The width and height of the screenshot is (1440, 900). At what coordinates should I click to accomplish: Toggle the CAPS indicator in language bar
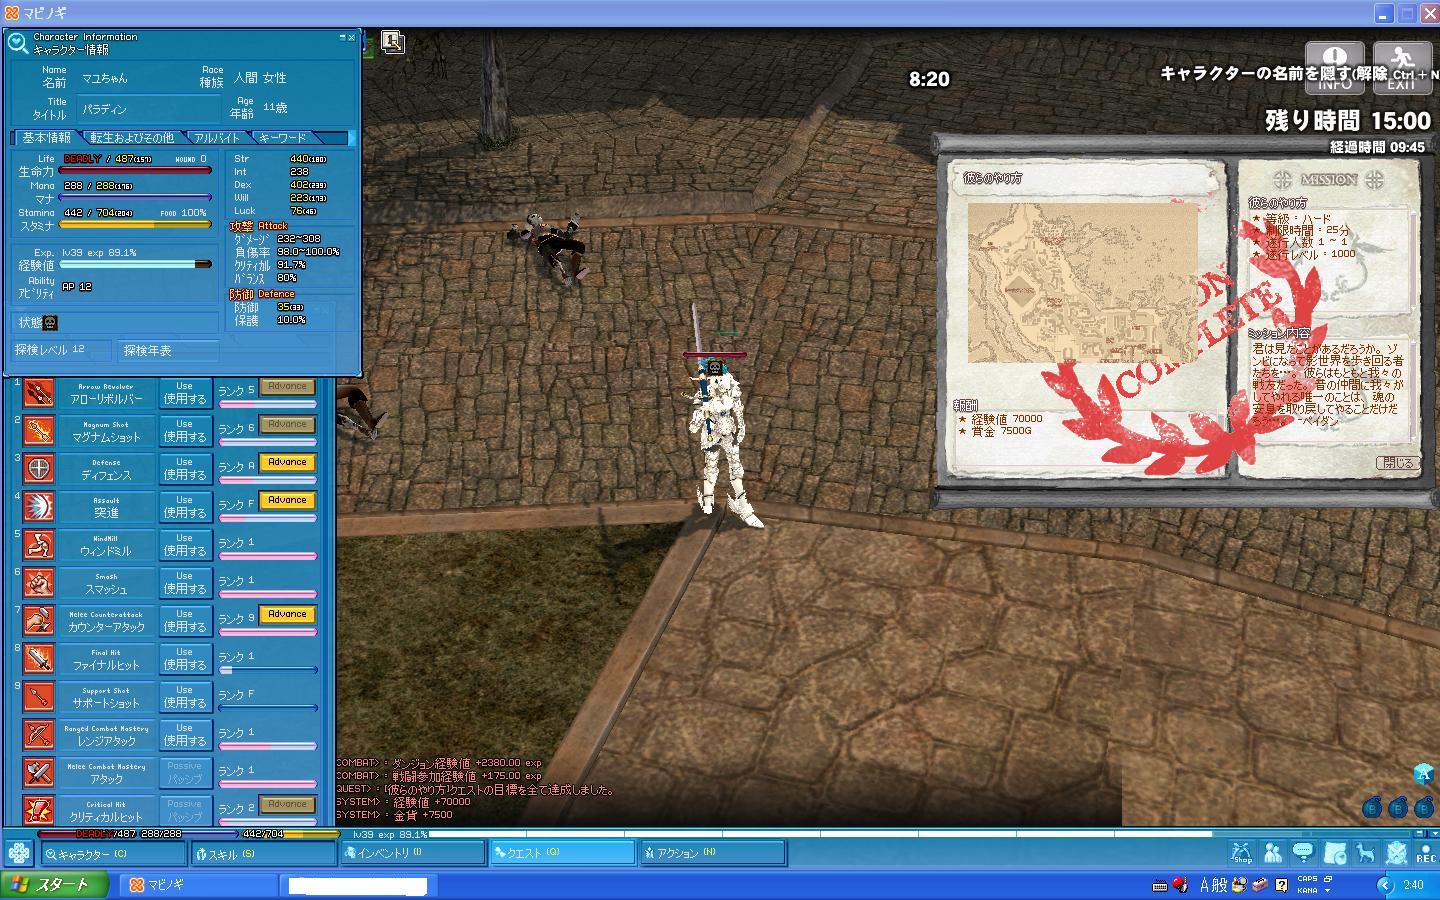click(1307, 879)
